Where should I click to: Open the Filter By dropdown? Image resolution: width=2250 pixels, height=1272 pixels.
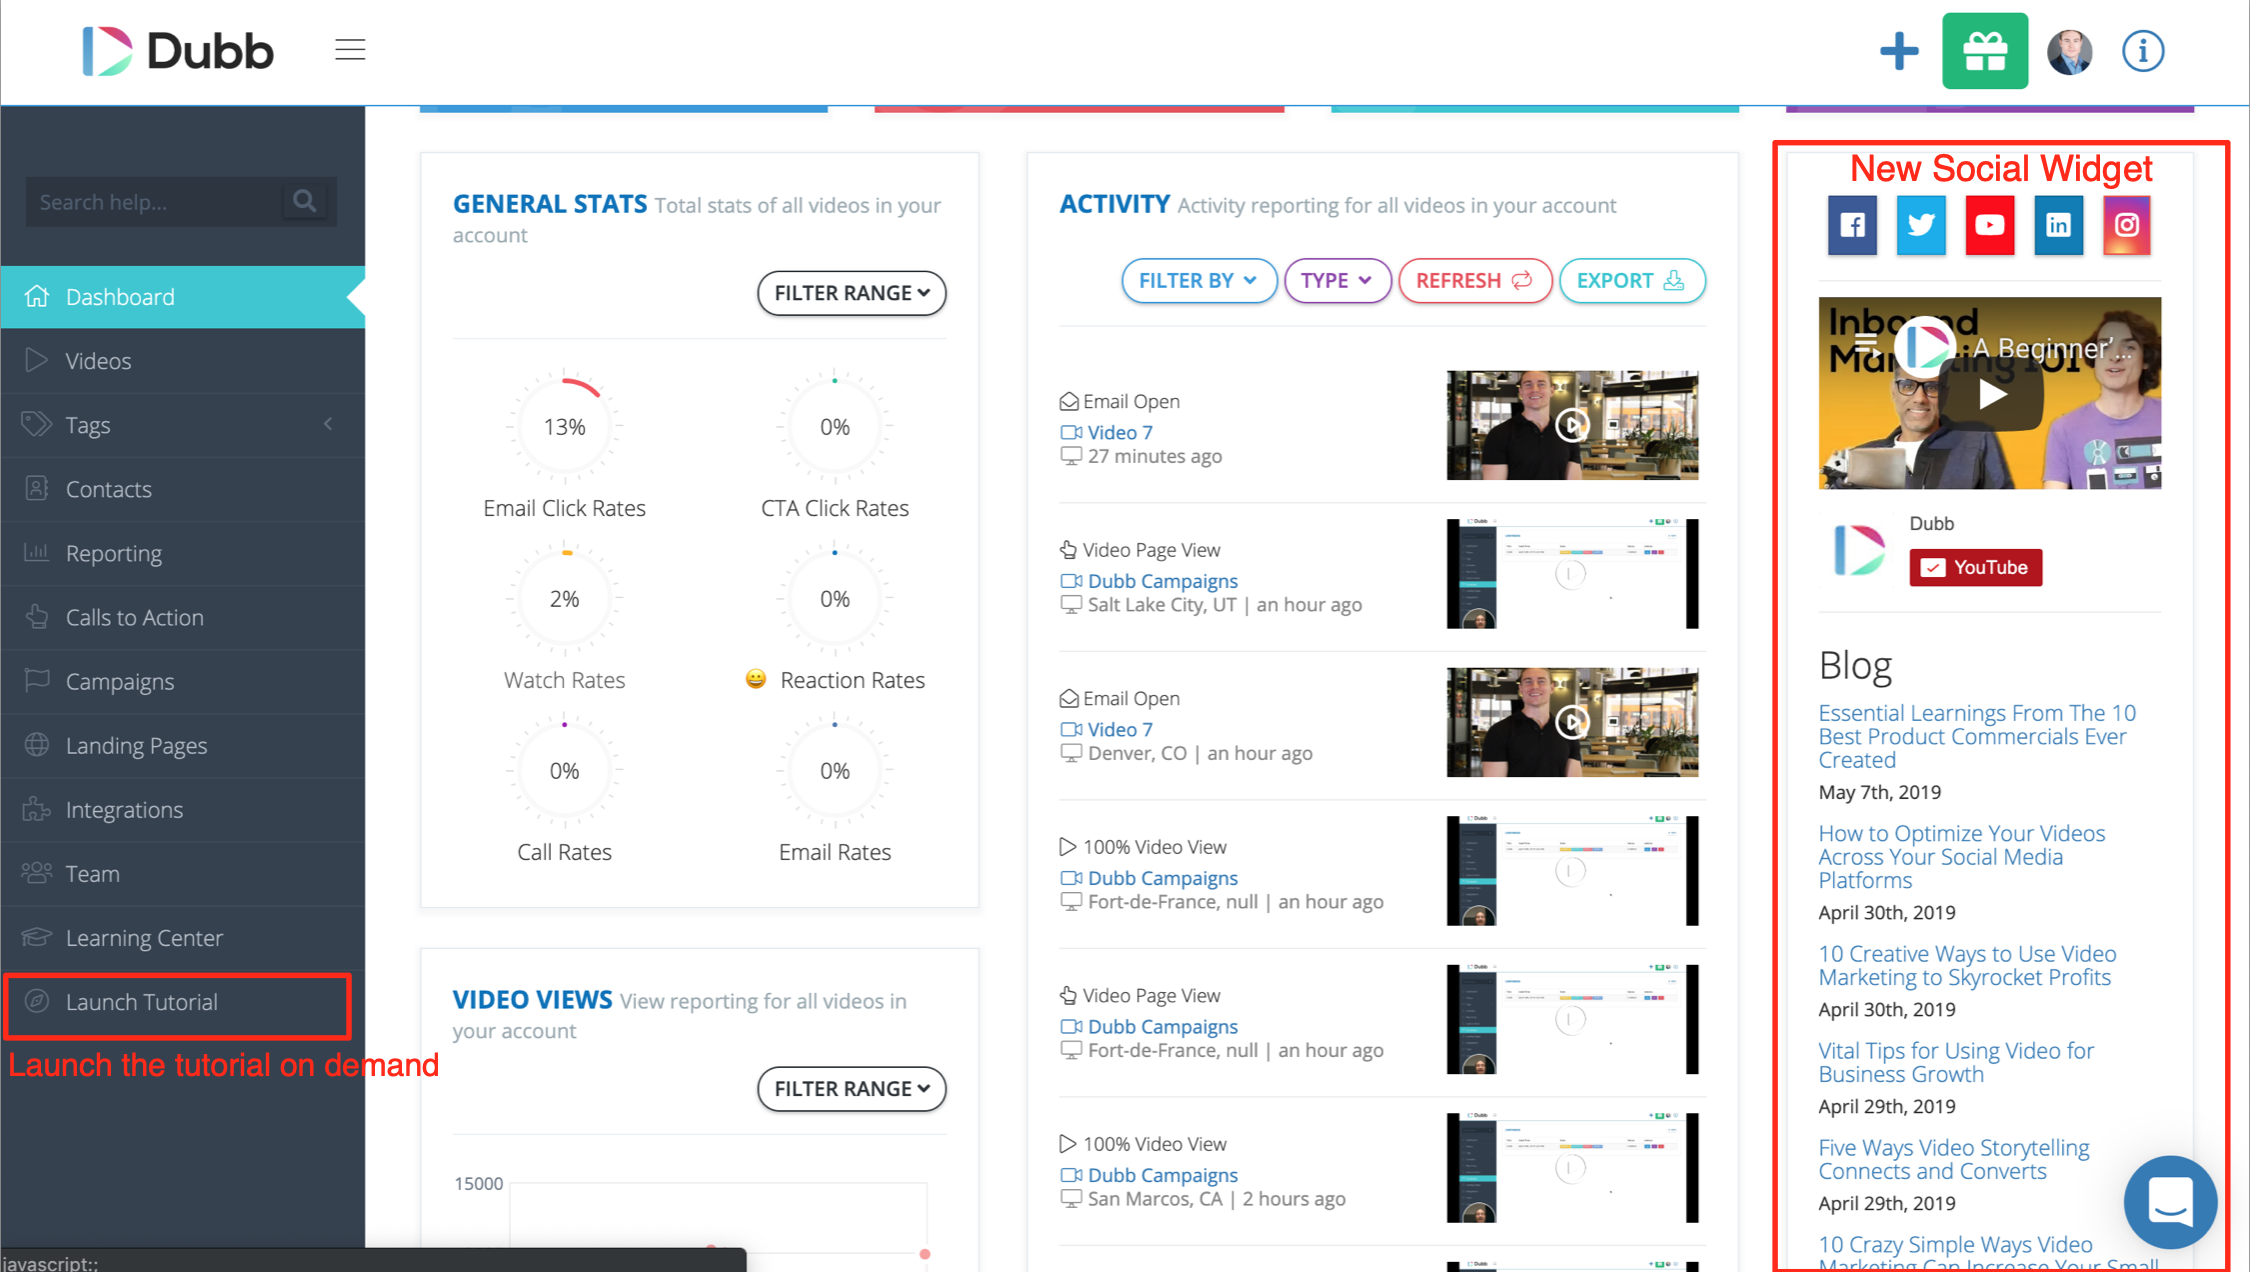[x=1198, y=280]
